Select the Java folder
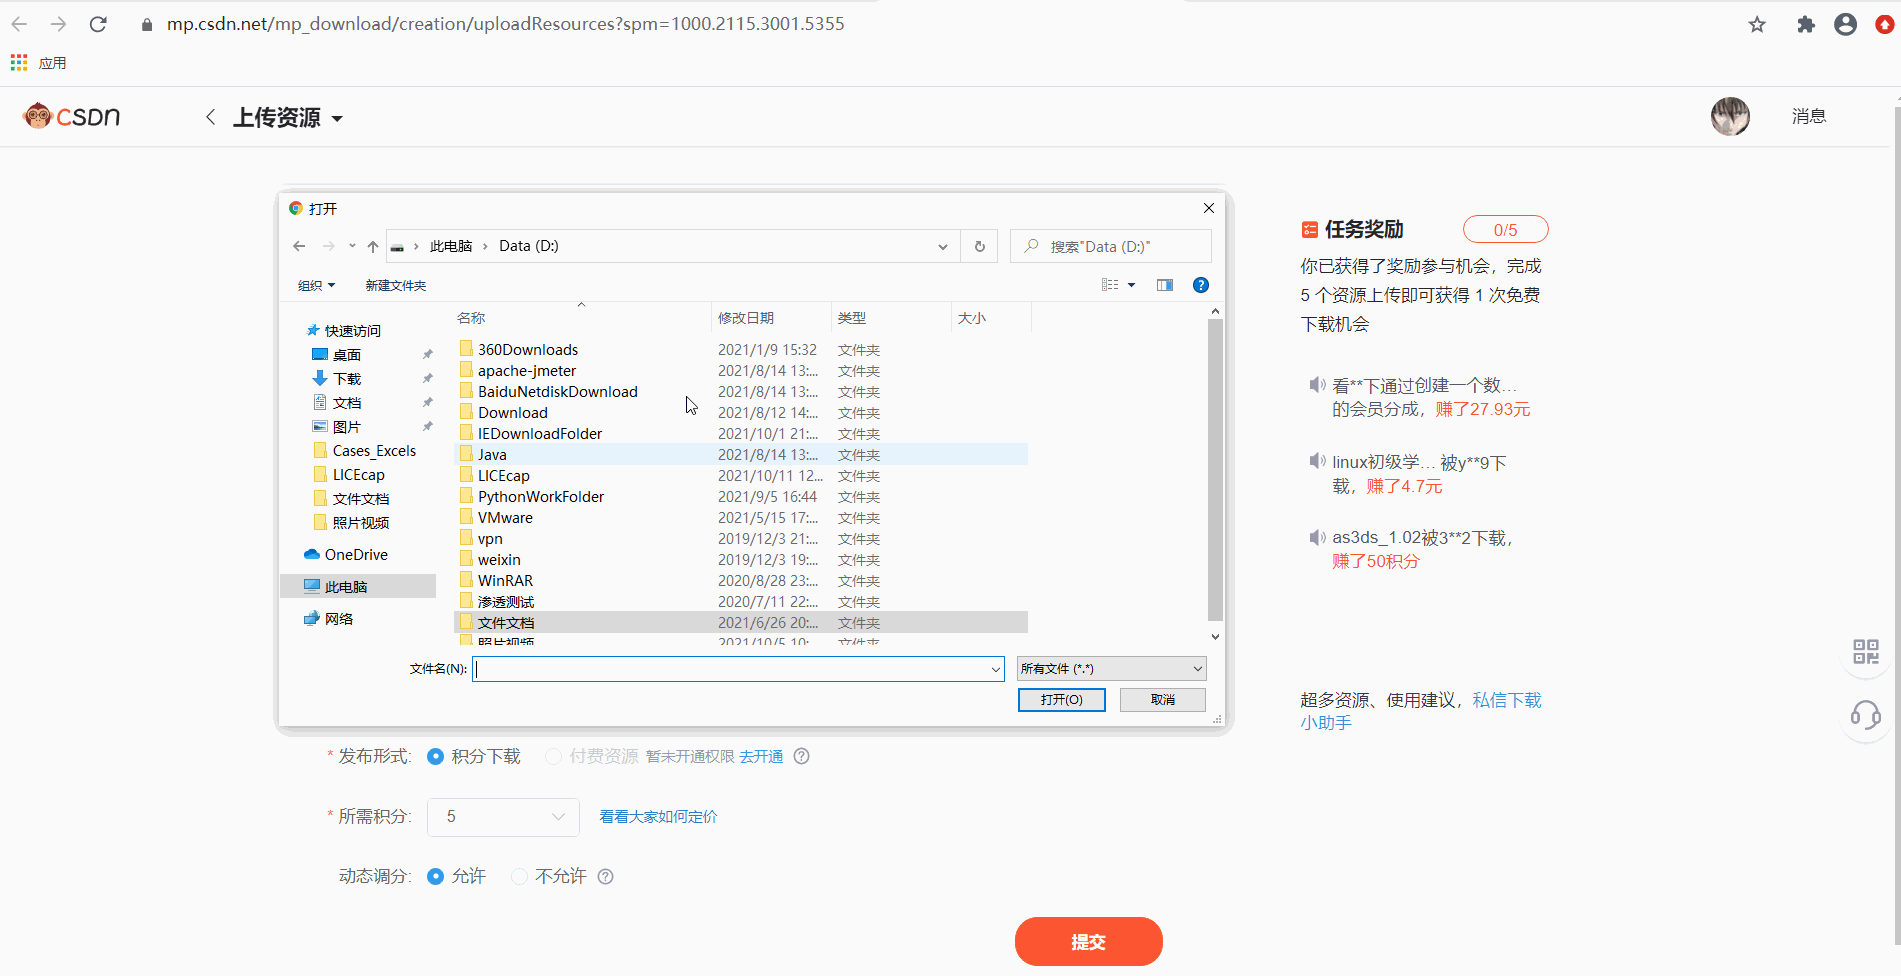The image size is (1901, 976). (741, 455)
